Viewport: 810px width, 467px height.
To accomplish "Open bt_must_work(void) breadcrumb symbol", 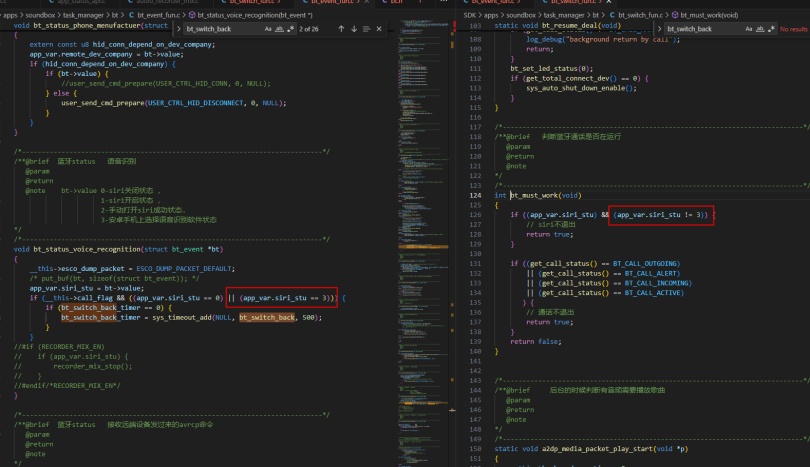I will (709, 15).
